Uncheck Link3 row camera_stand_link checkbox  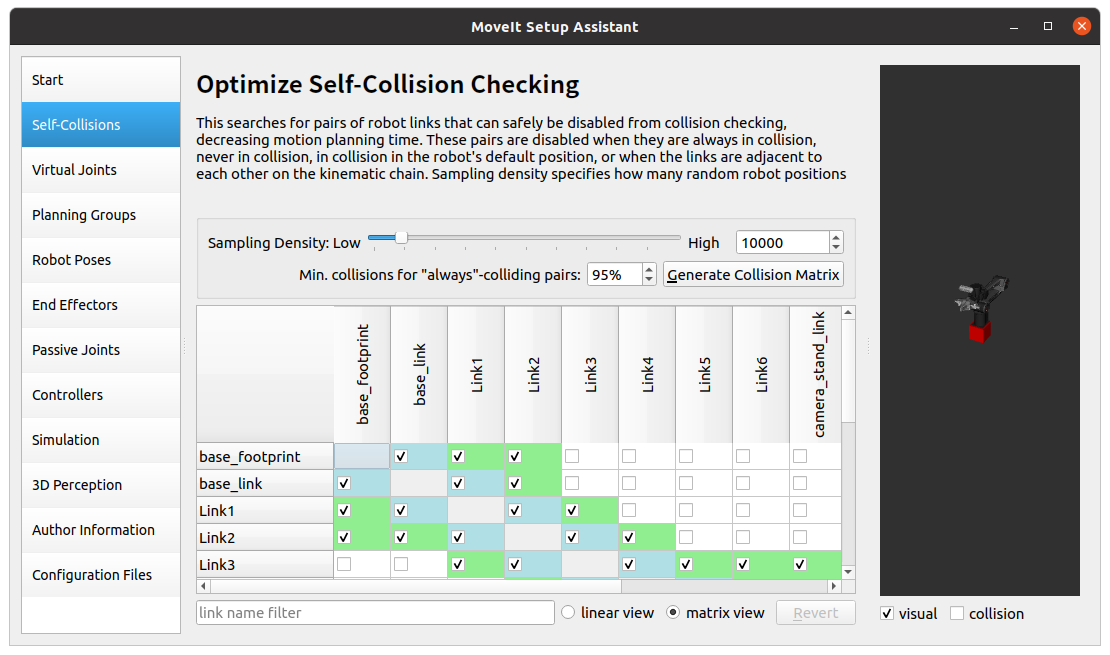pyautogui.click(x=800, y=564)
